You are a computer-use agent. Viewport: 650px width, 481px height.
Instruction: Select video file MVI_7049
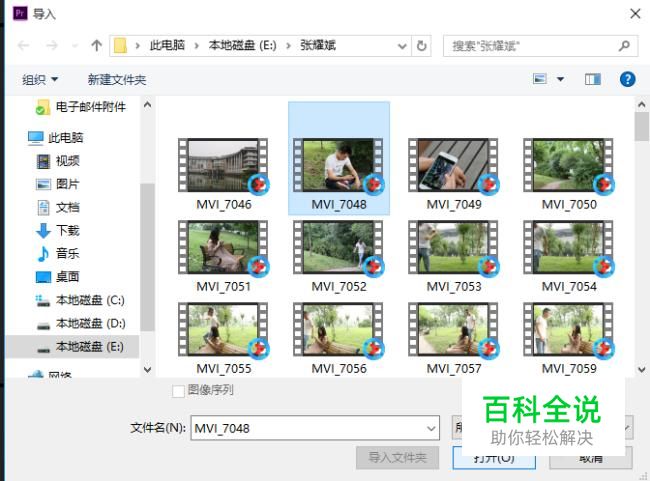tap(454, 174)
